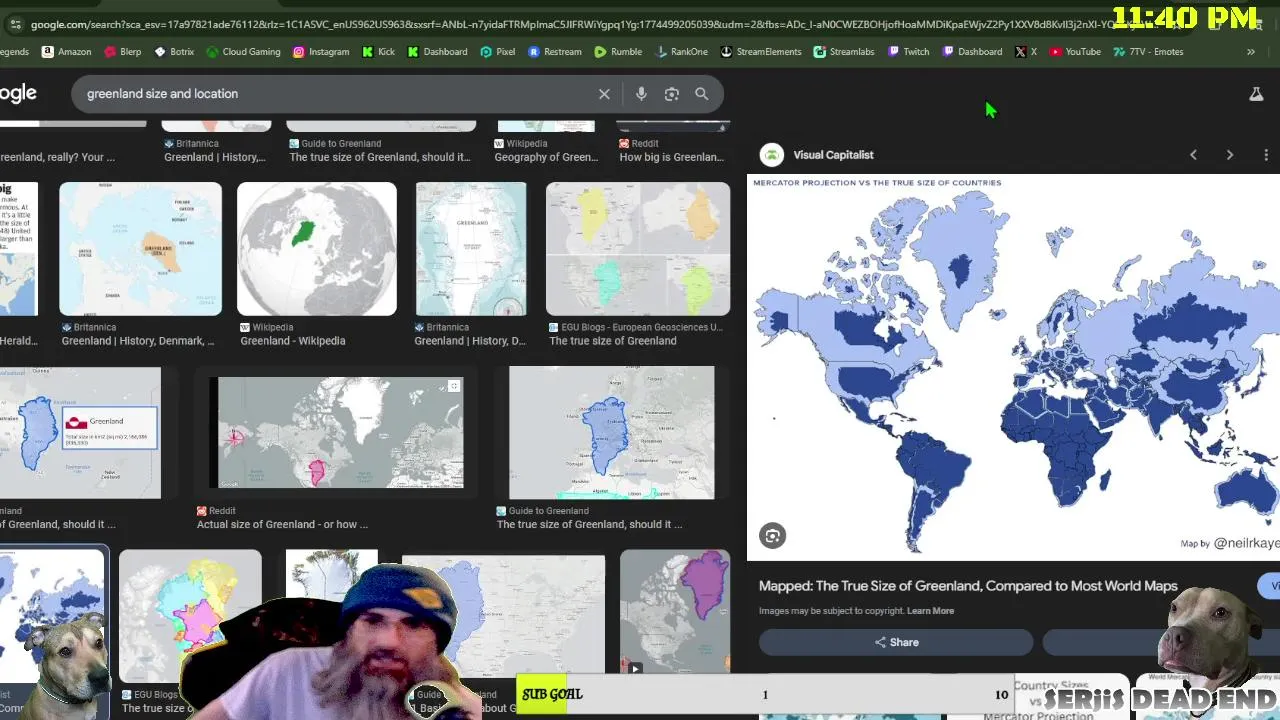The width and height of the screenshot is (1280, 720).
Task: Open the Pixel bookmark
Action: click(497, 52)
